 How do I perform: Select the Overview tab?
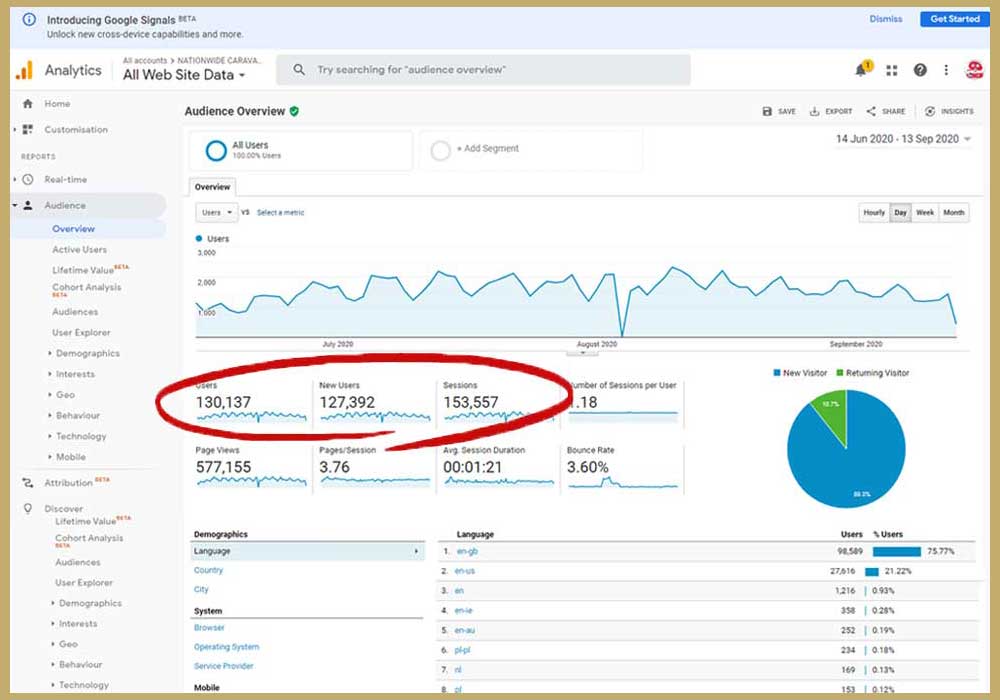point(212,187)
